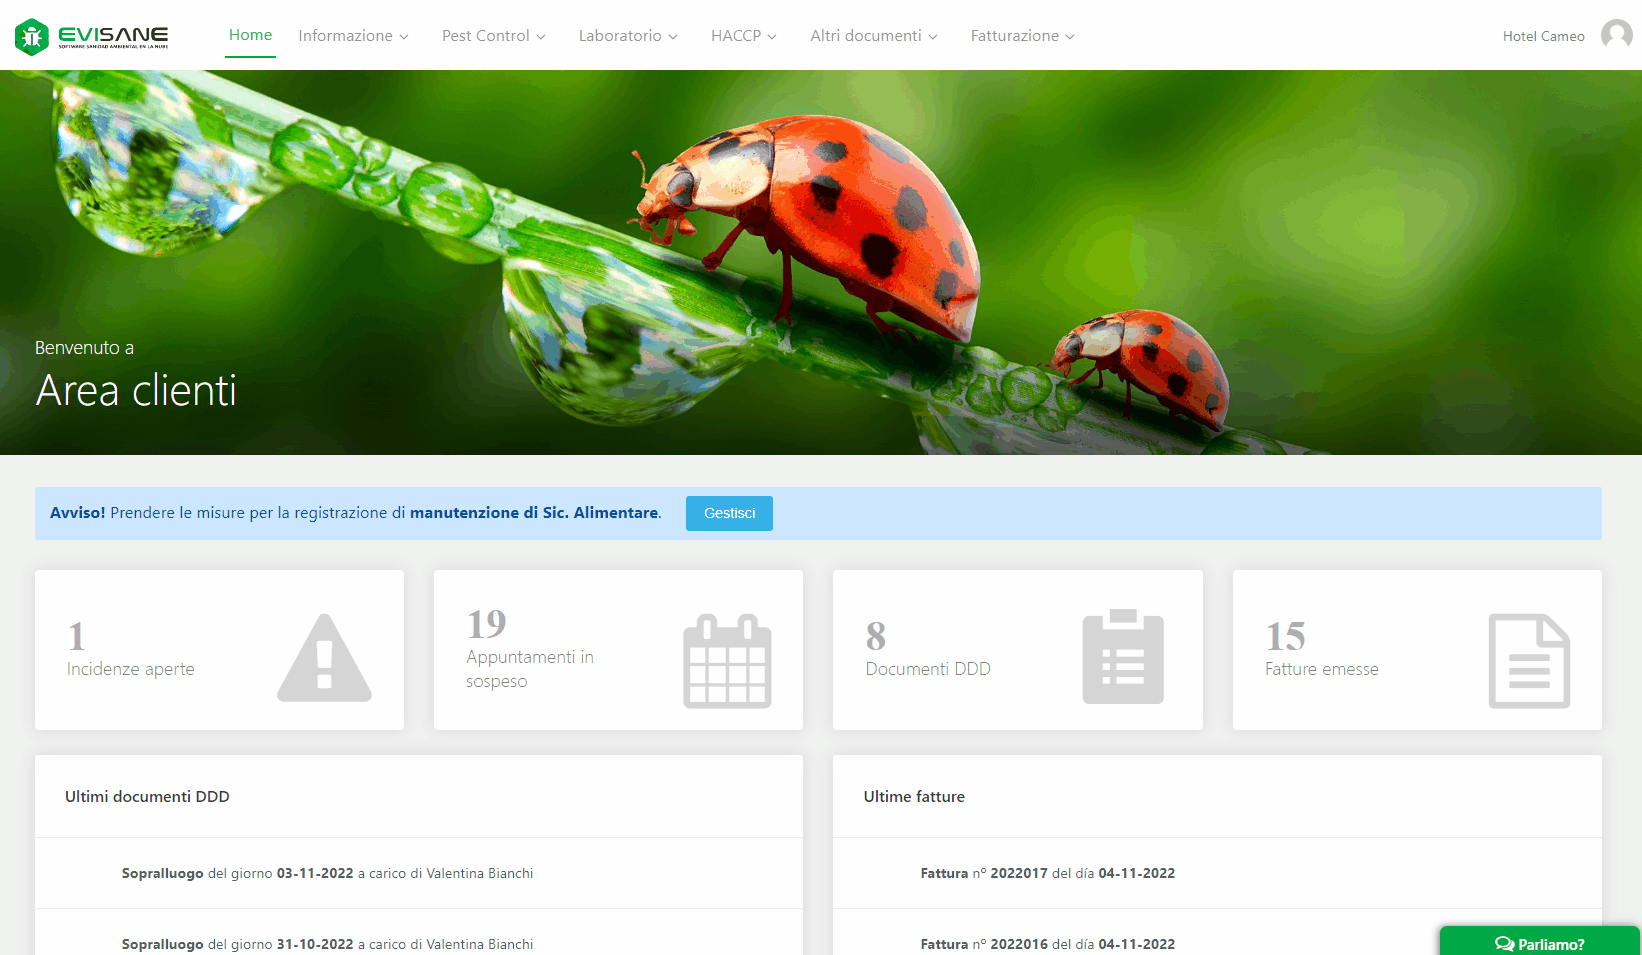Click the invoice document icon
Viewport: 1642px width, 955px height.
(1529, 661)
